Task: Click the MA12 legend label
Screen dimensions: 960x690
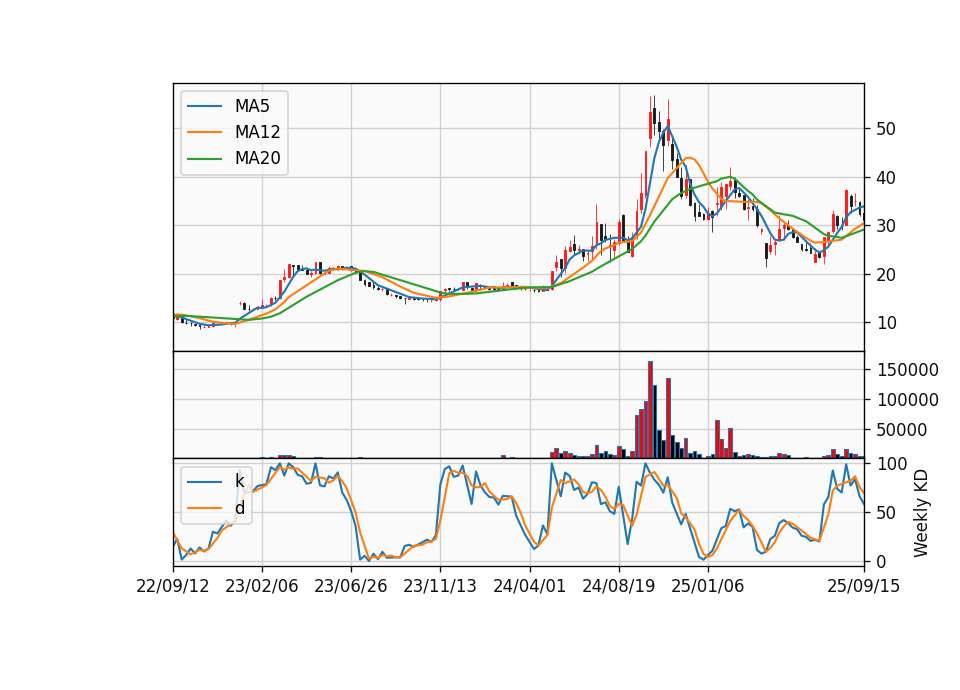Action: pyautogui.click(x=257, y=132)
